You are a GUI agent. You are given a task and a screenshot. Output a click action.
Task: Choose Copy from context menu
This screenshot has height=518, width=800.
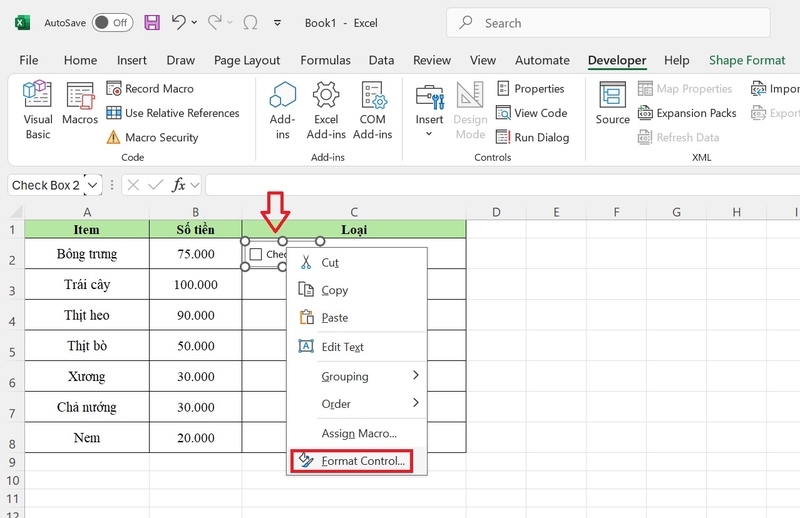pyautogui.click(x=357, y=290)
